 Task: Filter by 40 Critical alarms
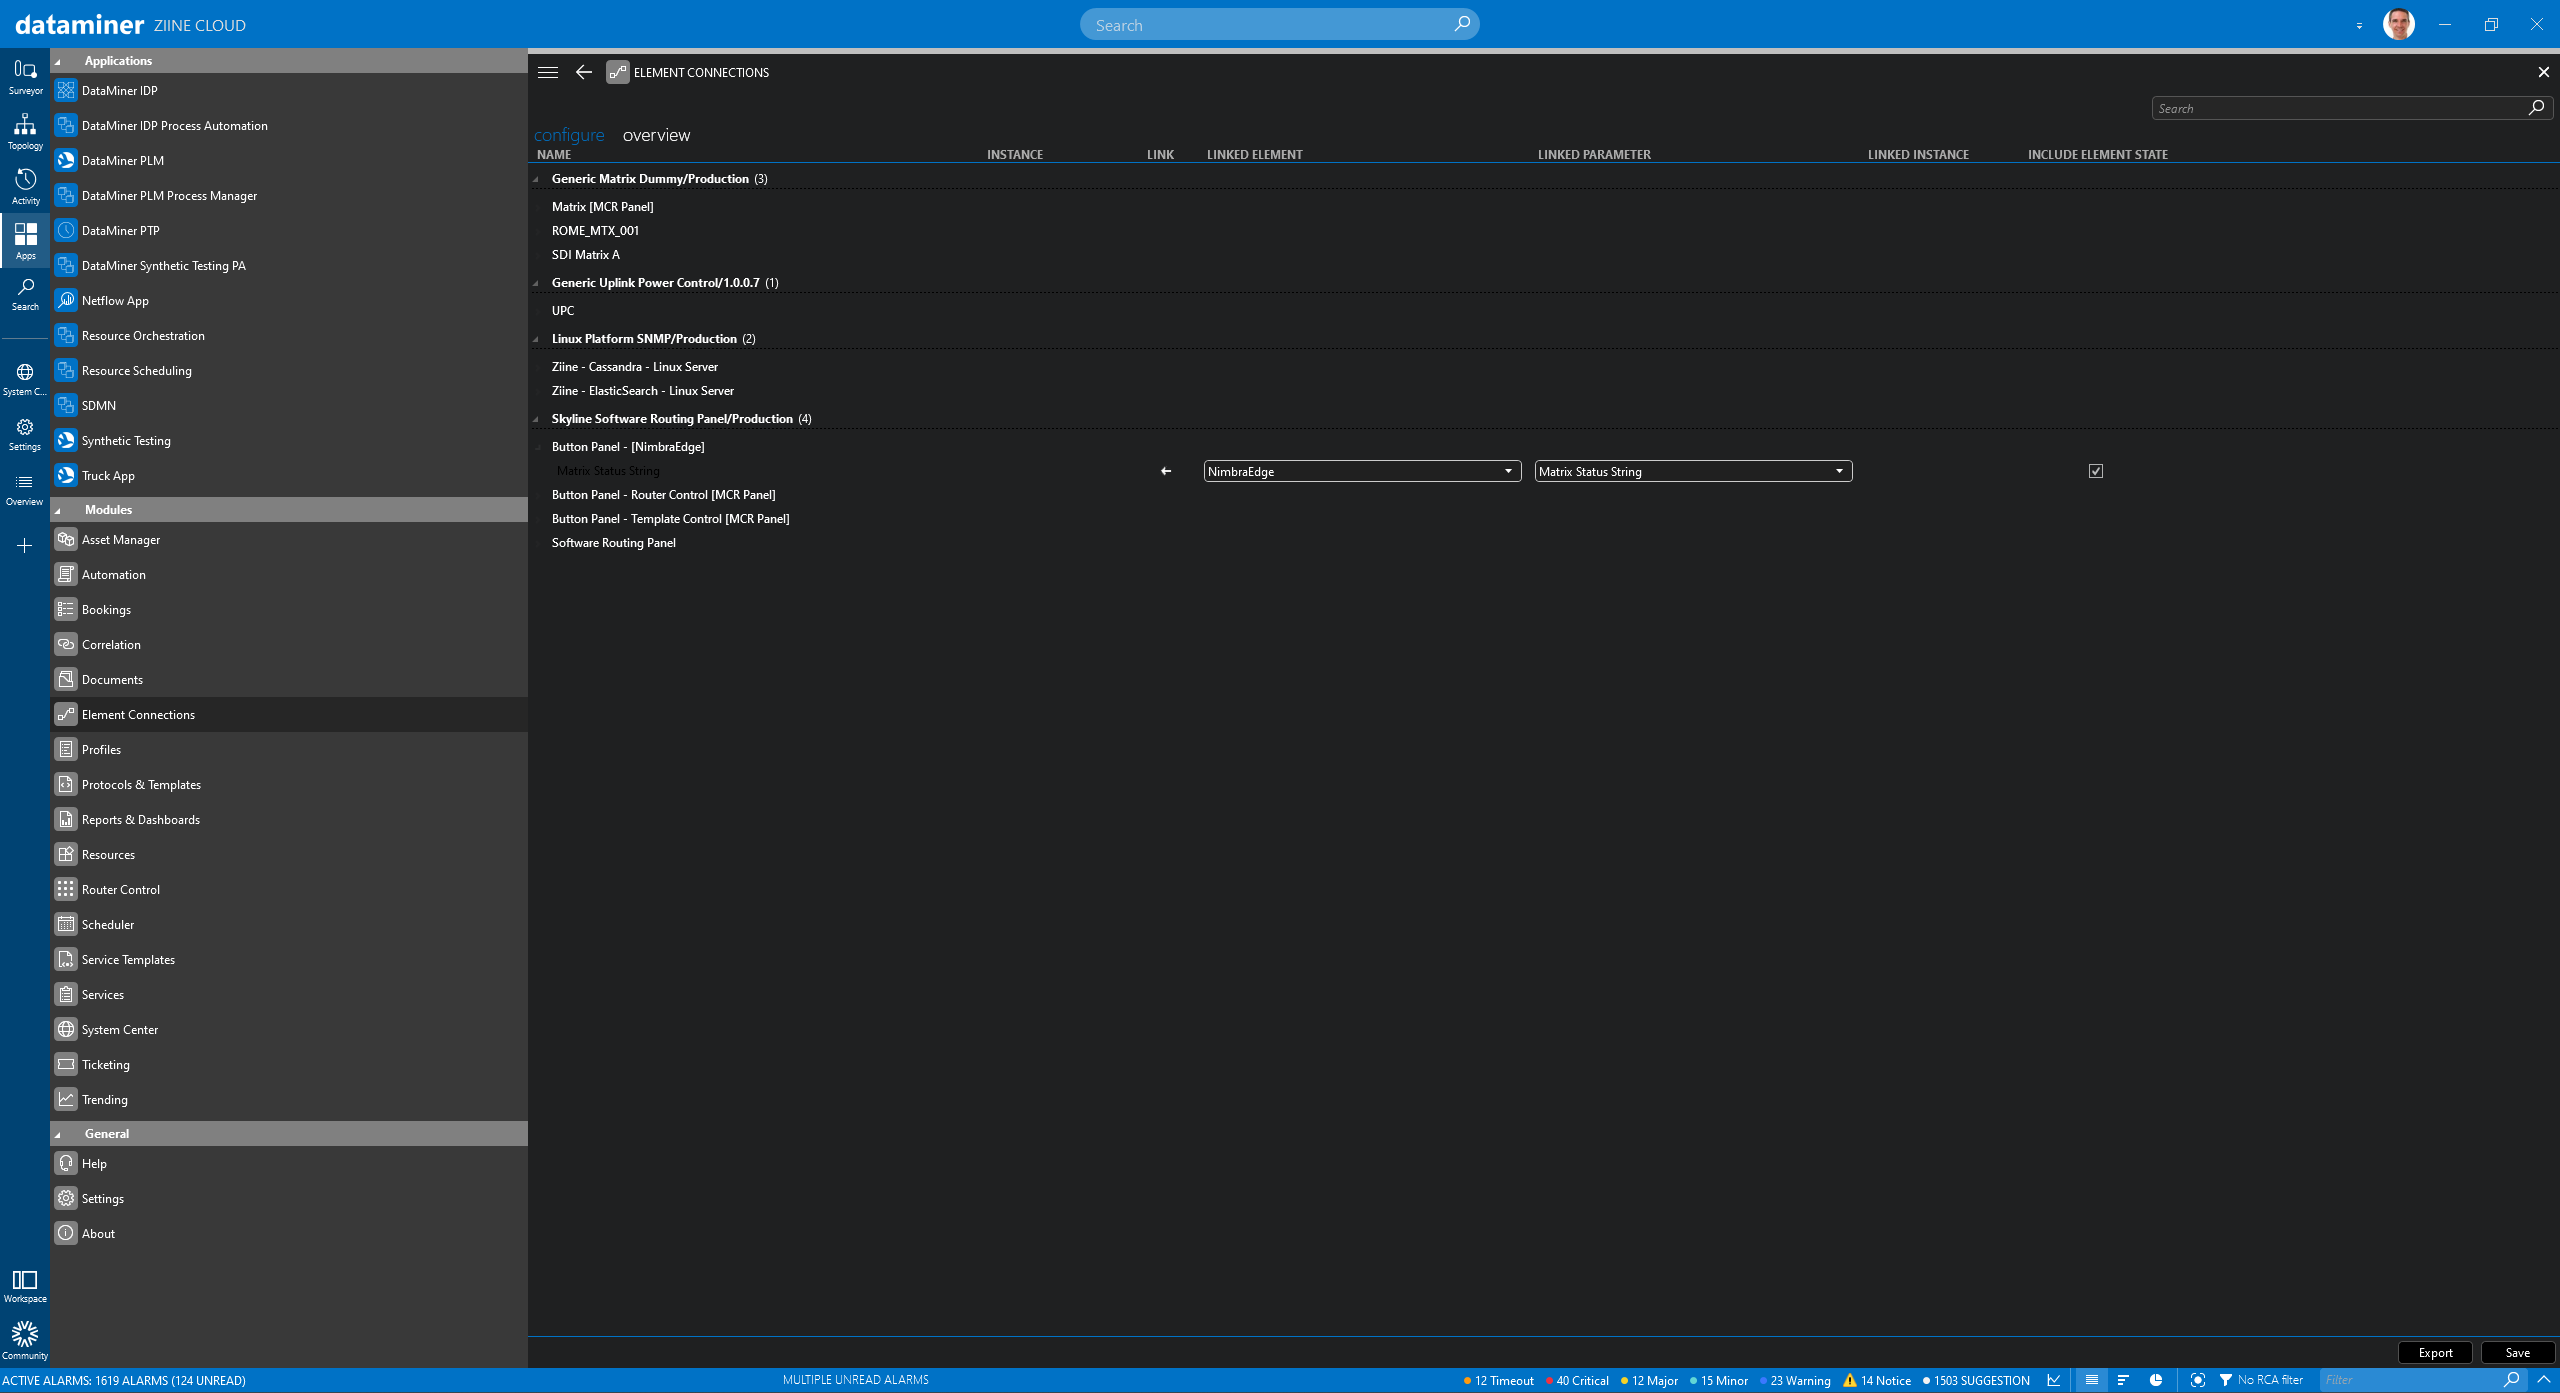click(x=1577, y=1380)
